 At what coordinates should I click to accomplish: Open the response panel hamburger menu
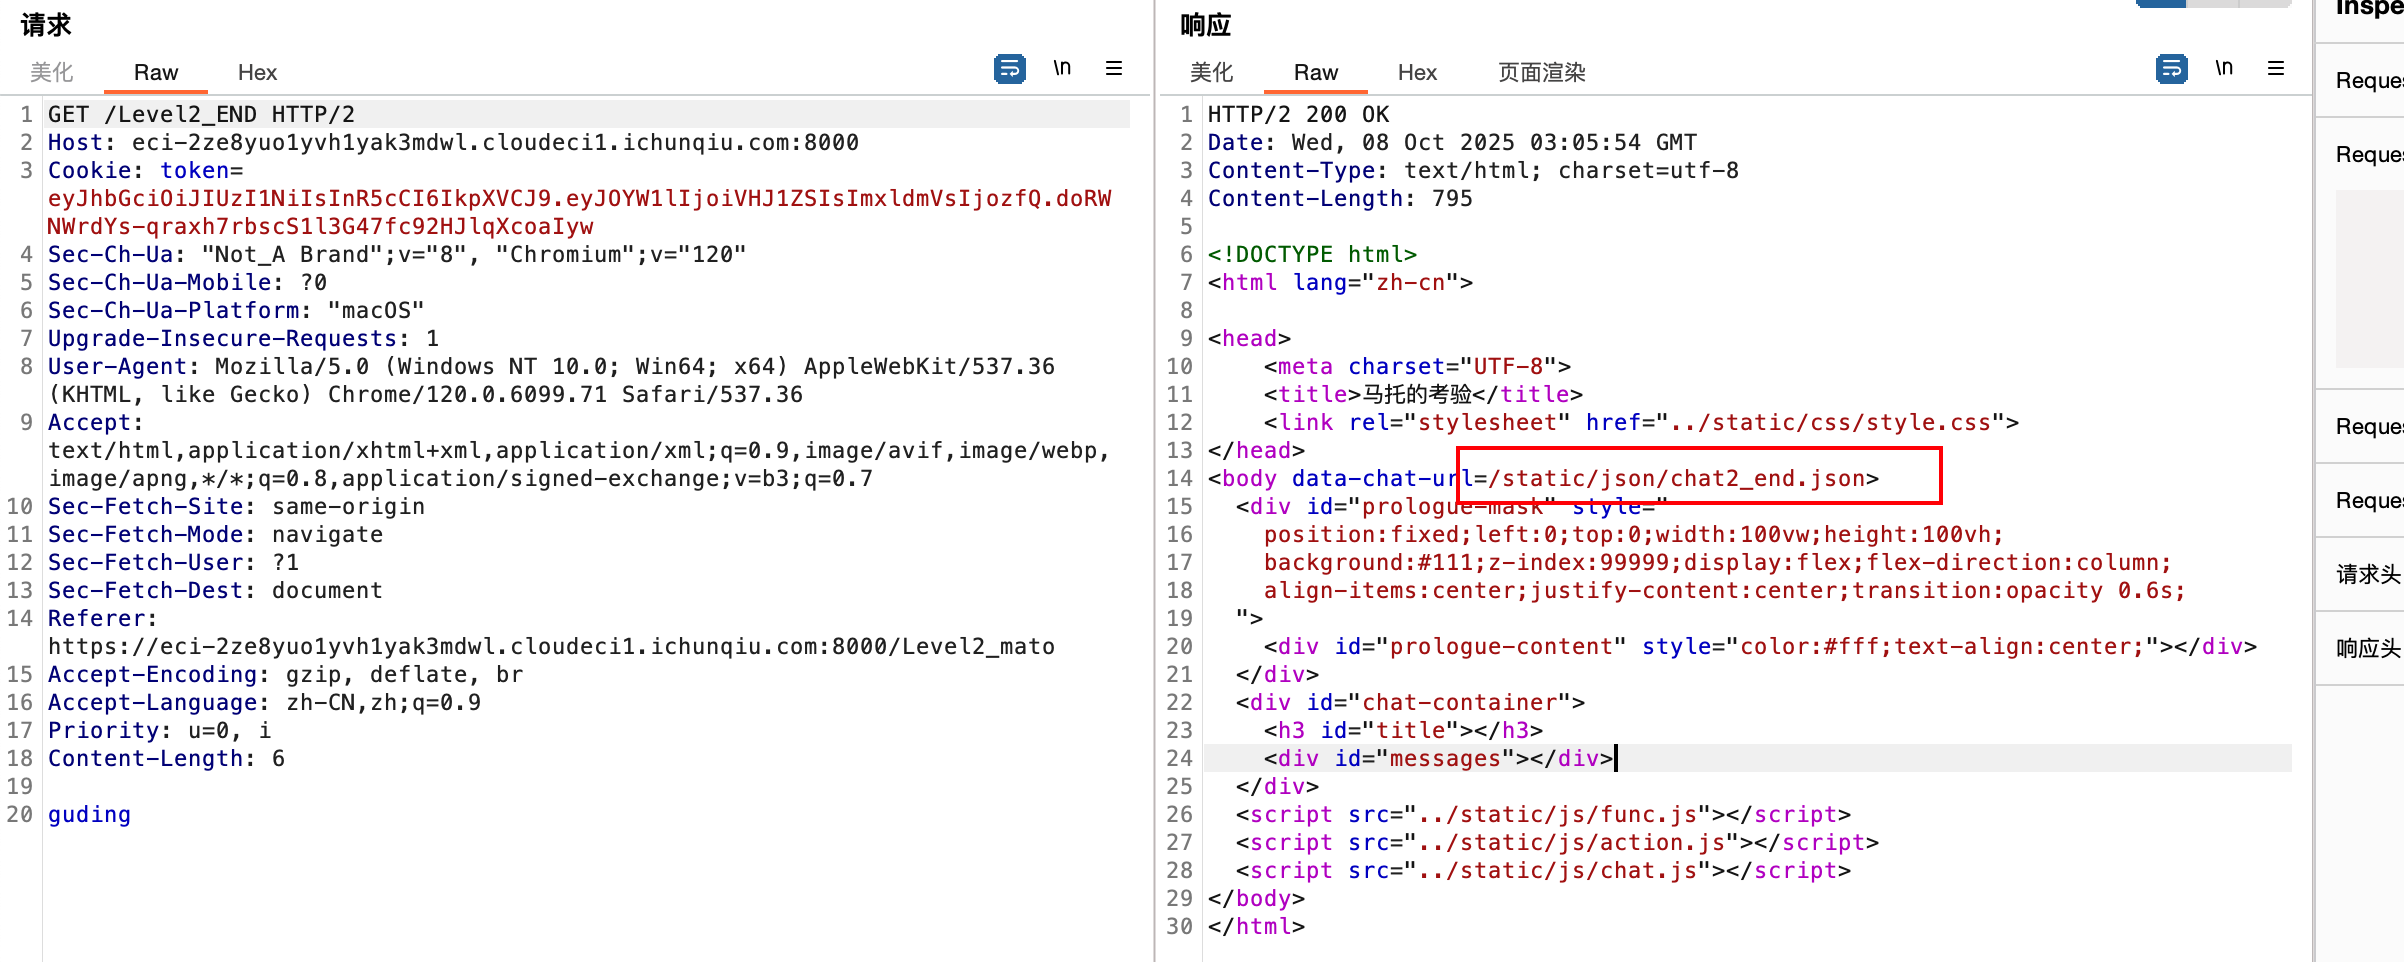tap(2276, 68)
